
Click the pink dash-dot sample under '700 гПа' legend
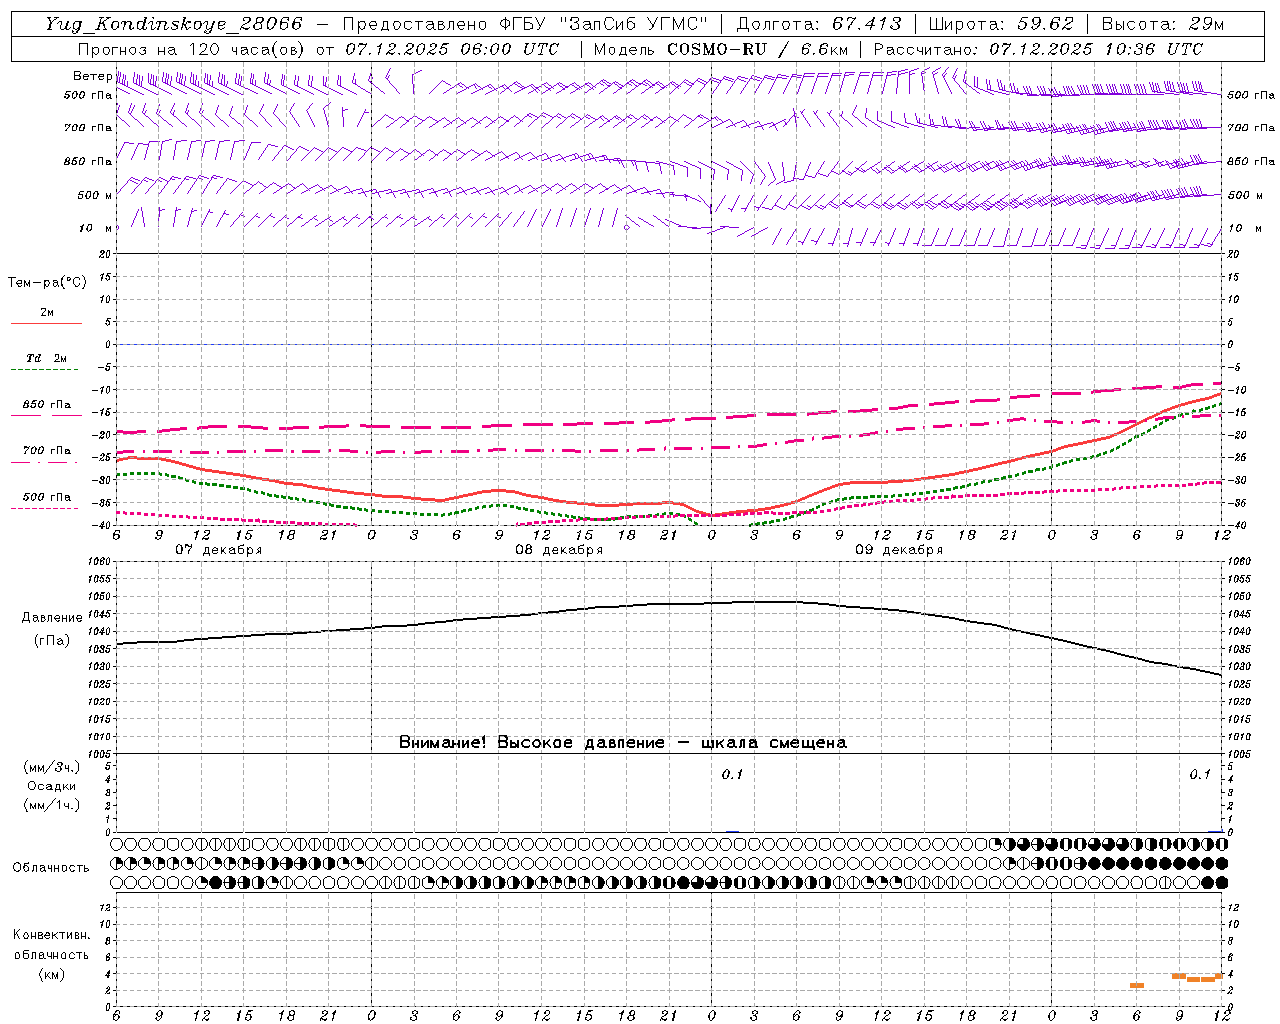tap(44, 462)
